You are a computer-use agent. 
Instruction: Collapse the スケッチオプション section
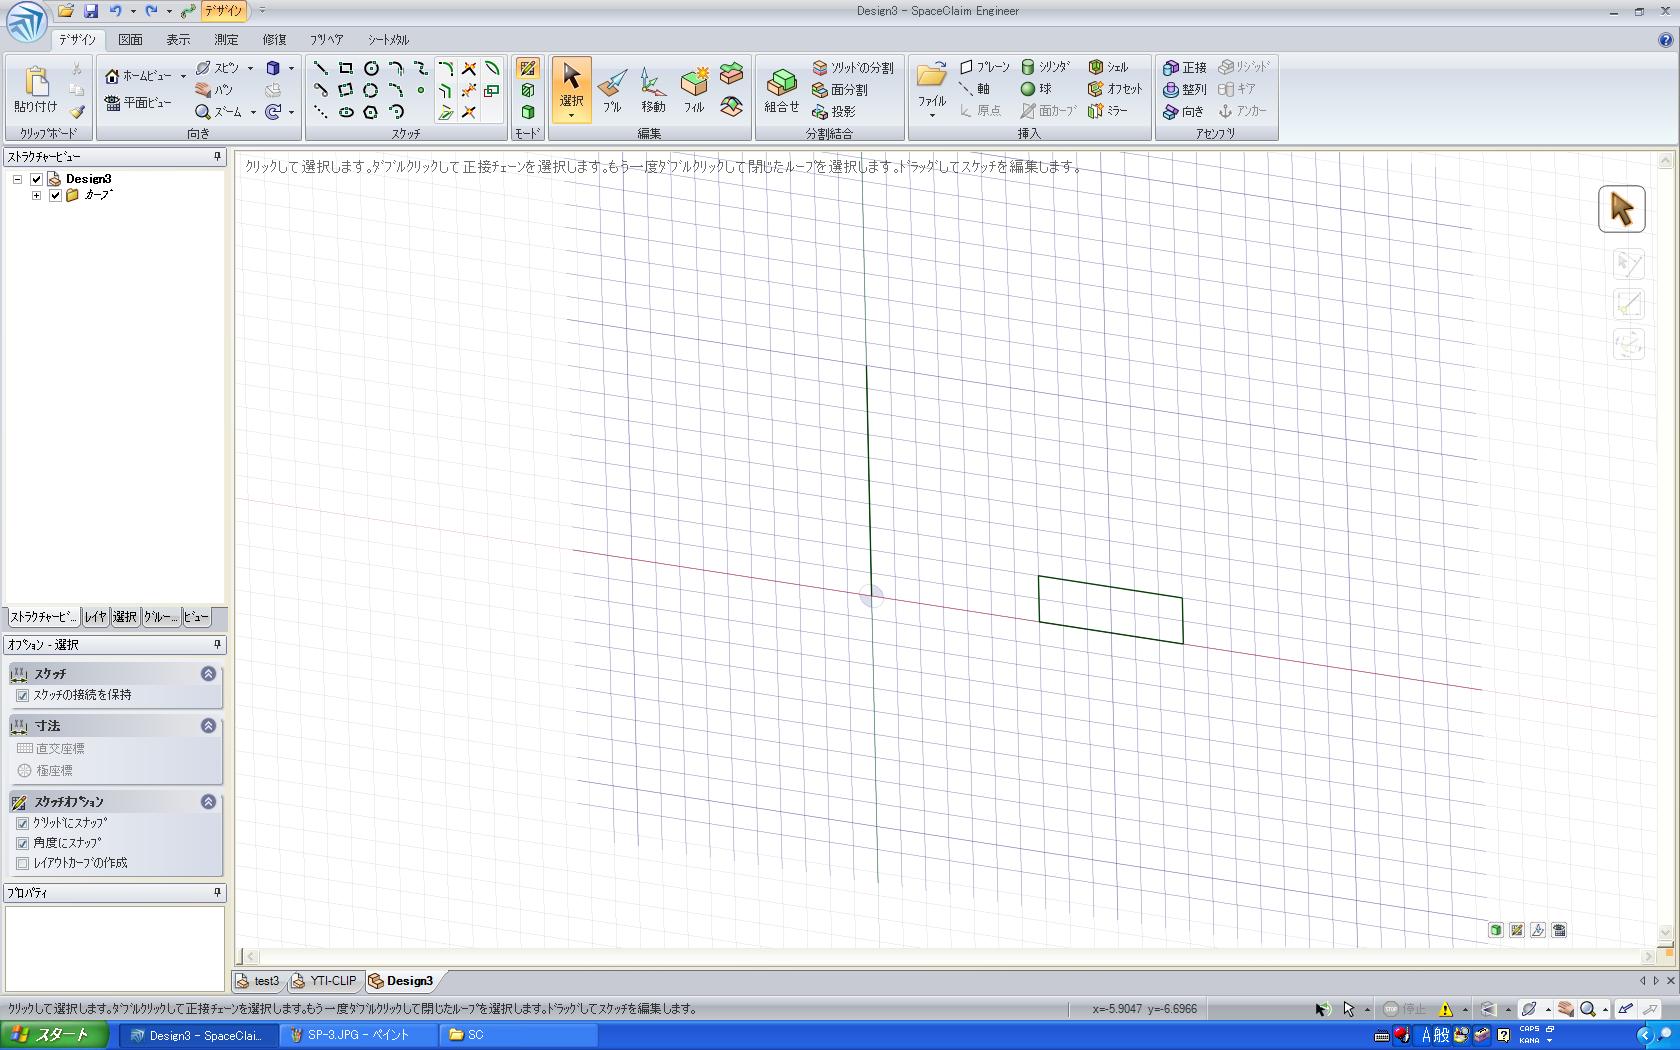[208, 801]
